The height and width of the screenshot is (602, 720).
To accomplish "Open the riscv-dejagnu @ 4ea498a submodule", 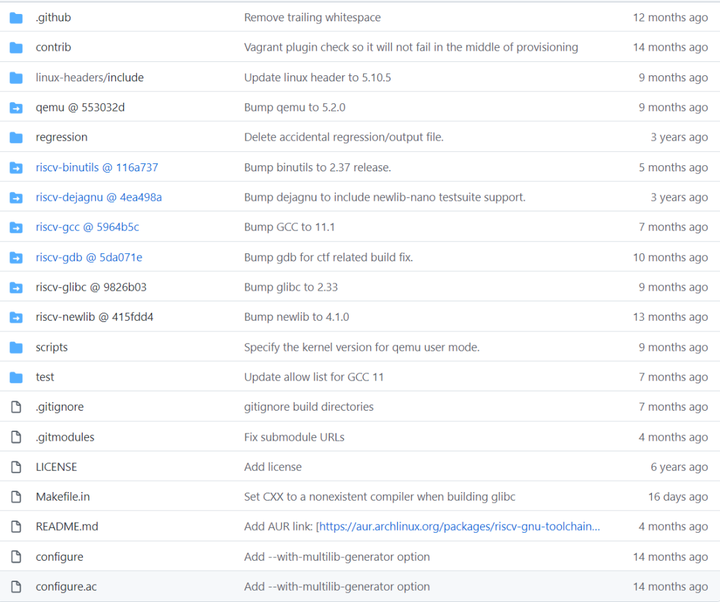I will (98, 198).
